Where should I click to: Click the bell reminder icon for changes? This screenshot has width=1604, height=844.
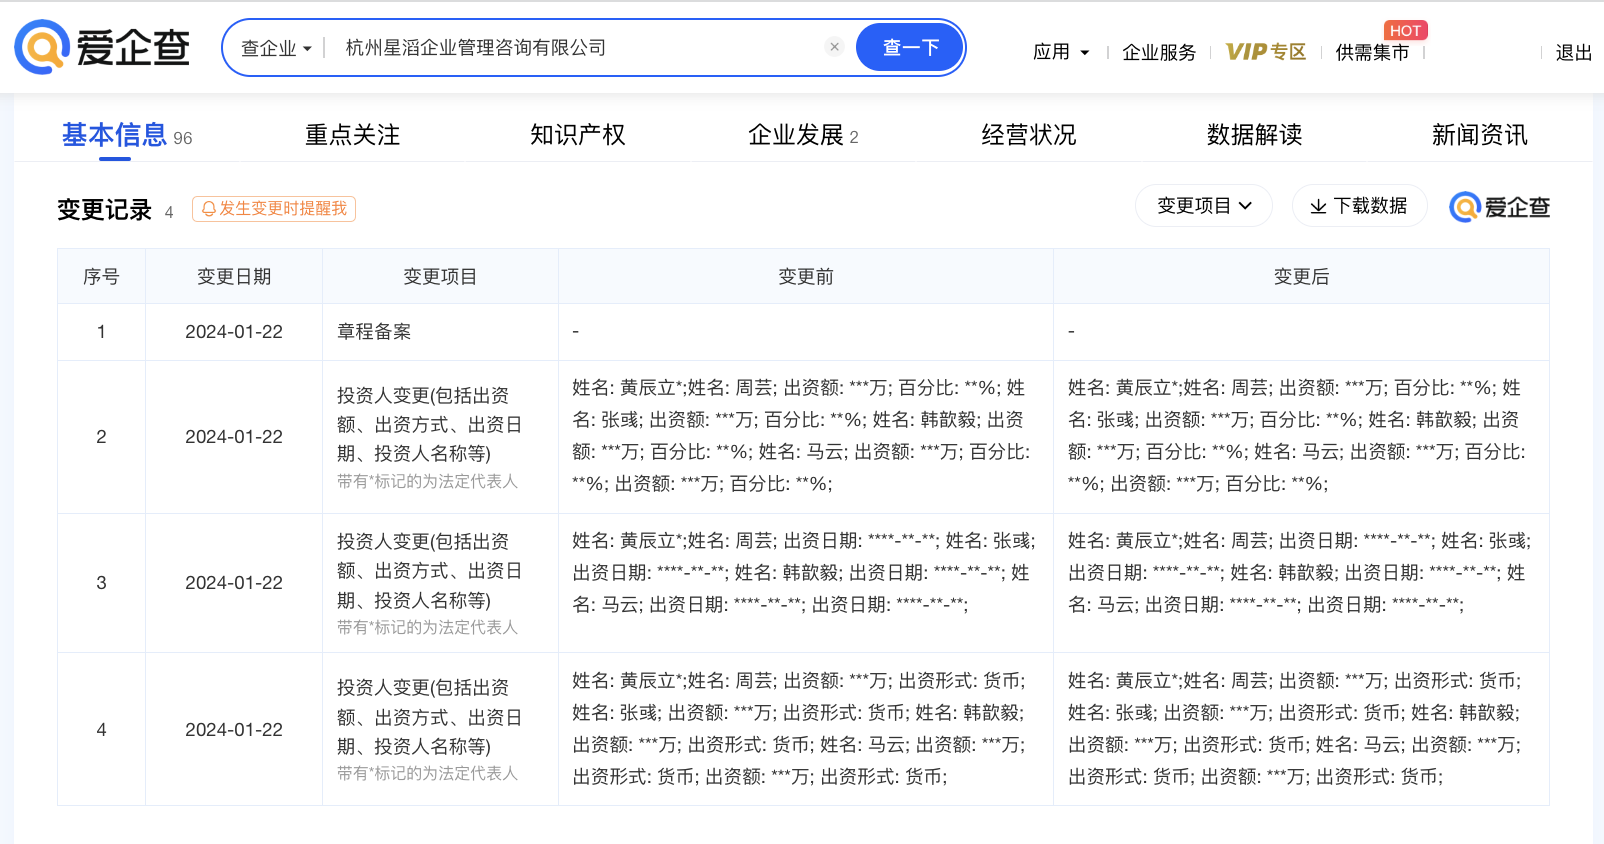(x=208, y=209)
